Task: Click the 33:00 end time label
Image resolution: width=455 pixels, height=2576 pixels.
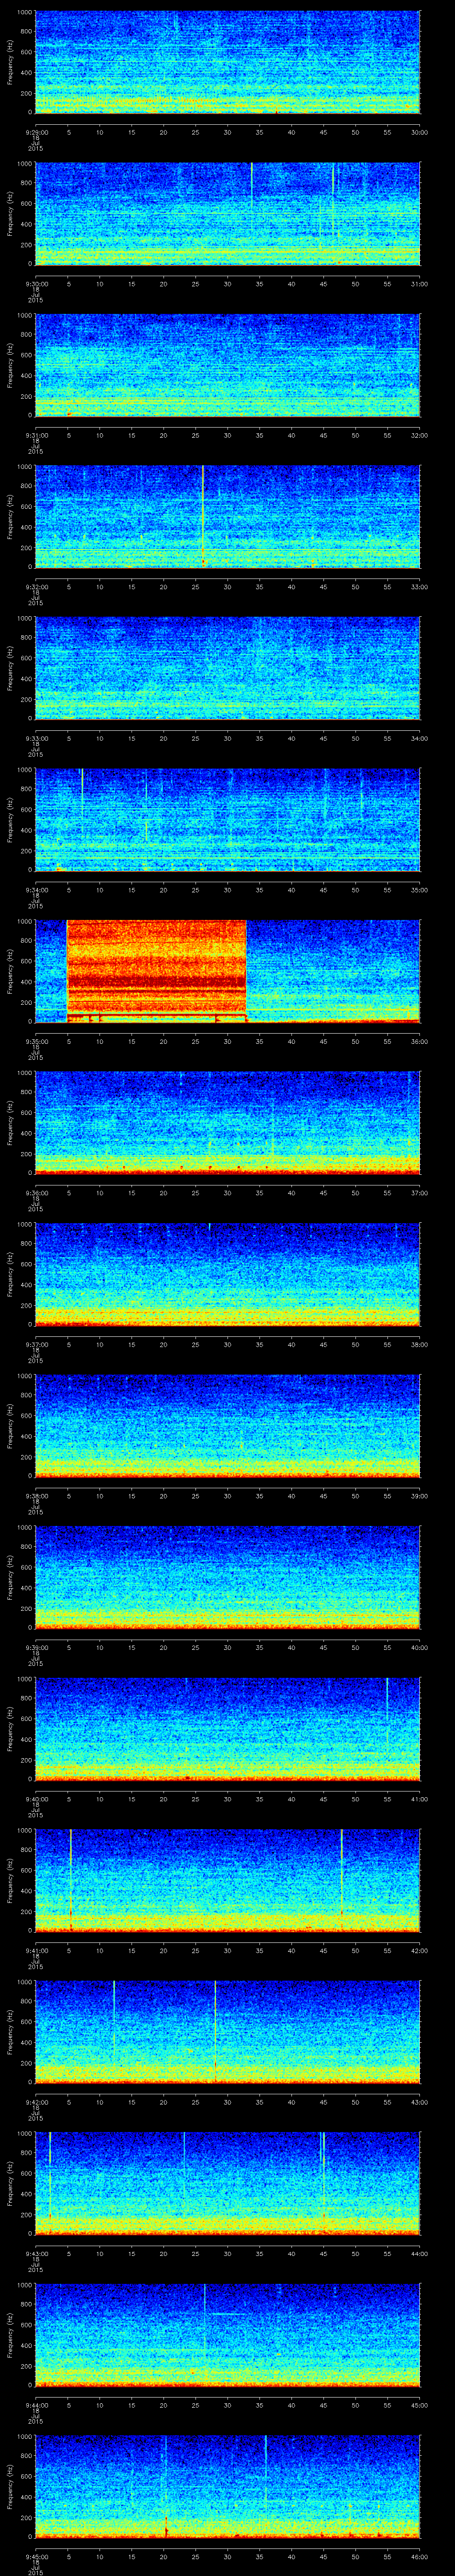Action: point(420,587)
